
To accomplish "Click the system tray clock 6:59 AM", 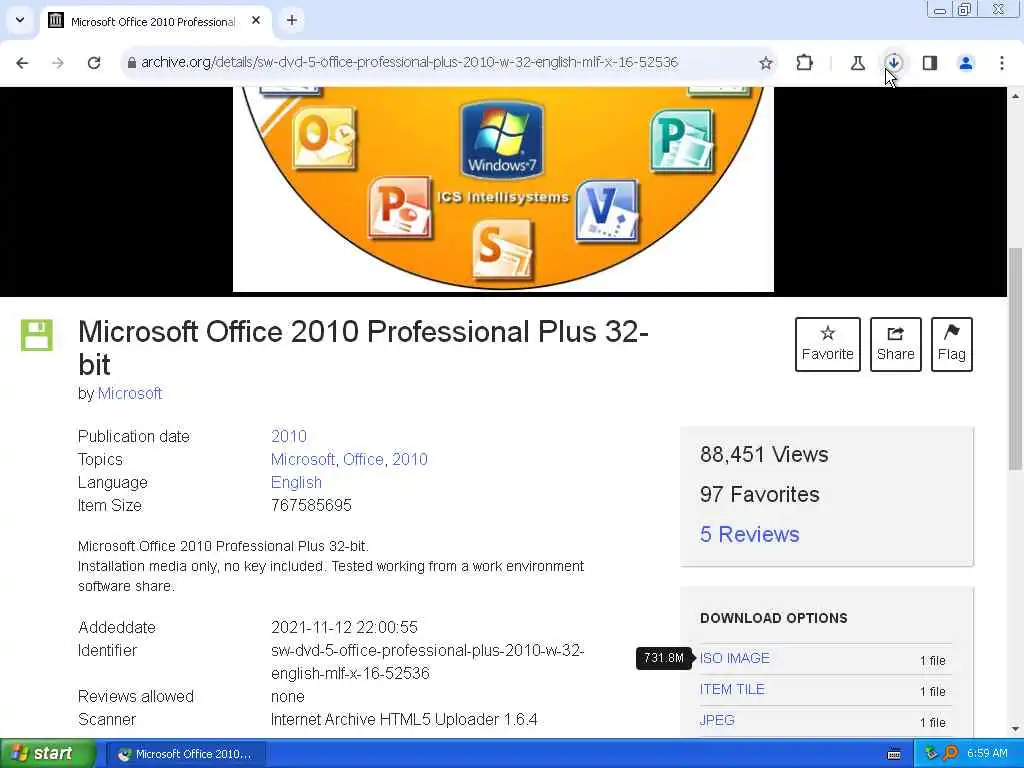I will (x=987, y=753).
